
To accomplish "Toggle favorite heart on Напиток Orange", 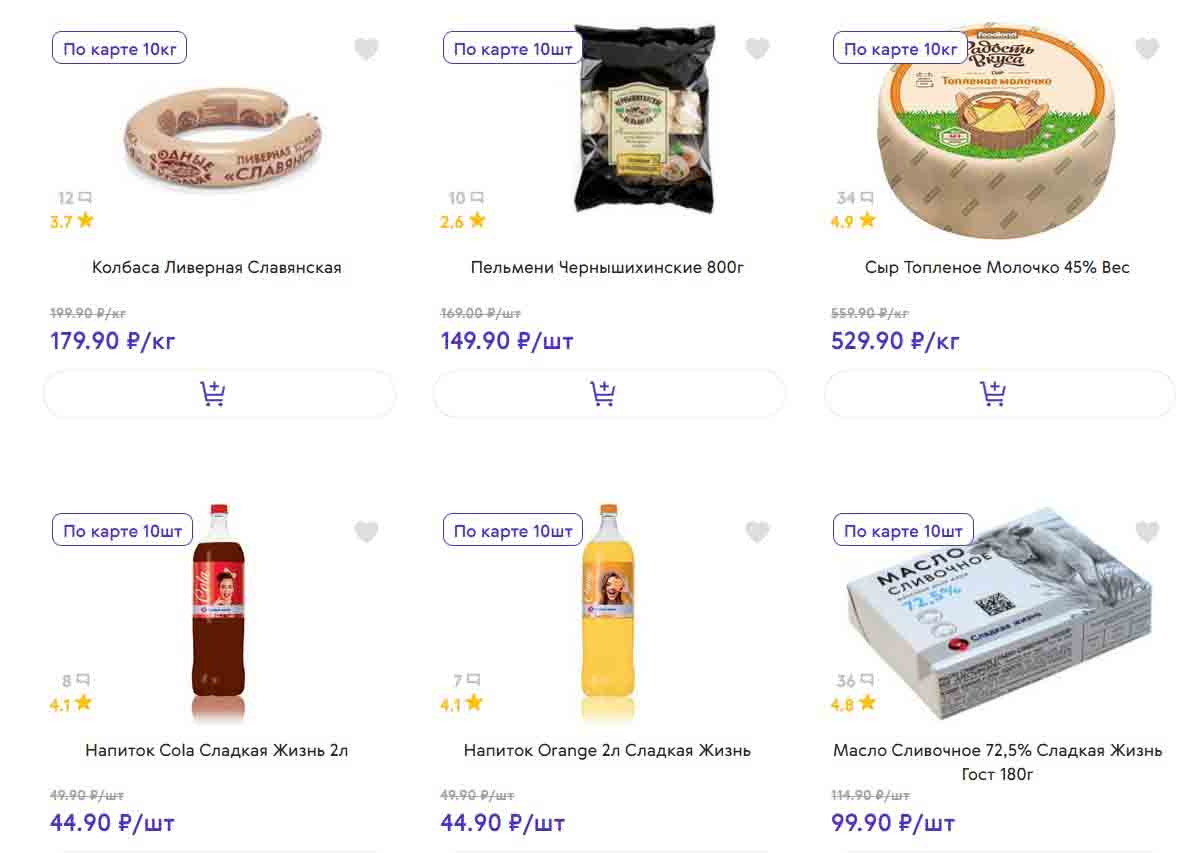I will click(x=757, y=532).
